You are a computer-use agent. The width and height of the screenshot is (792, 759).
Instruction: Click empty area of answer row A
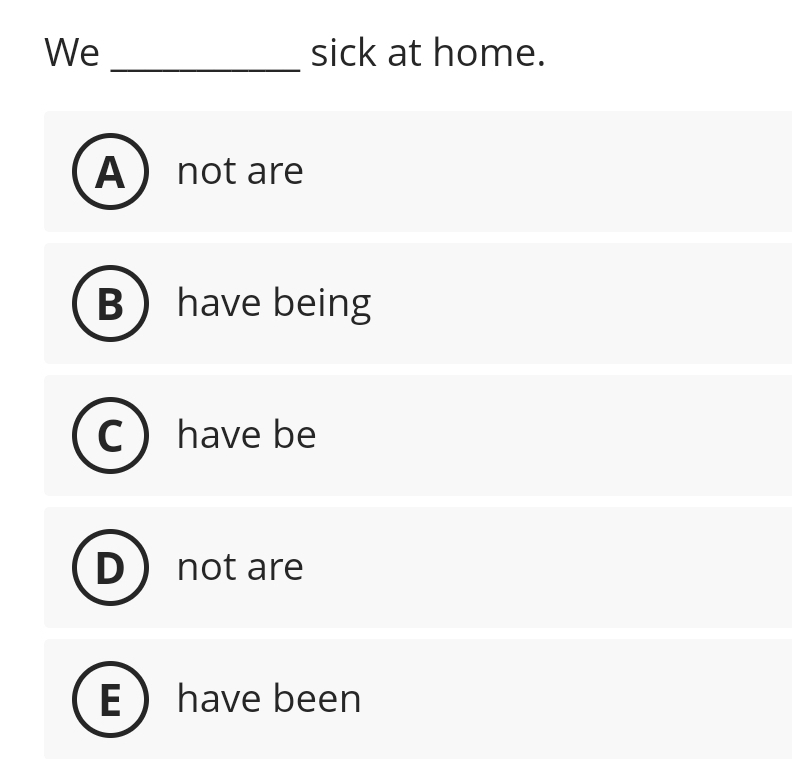click(560, 171)
